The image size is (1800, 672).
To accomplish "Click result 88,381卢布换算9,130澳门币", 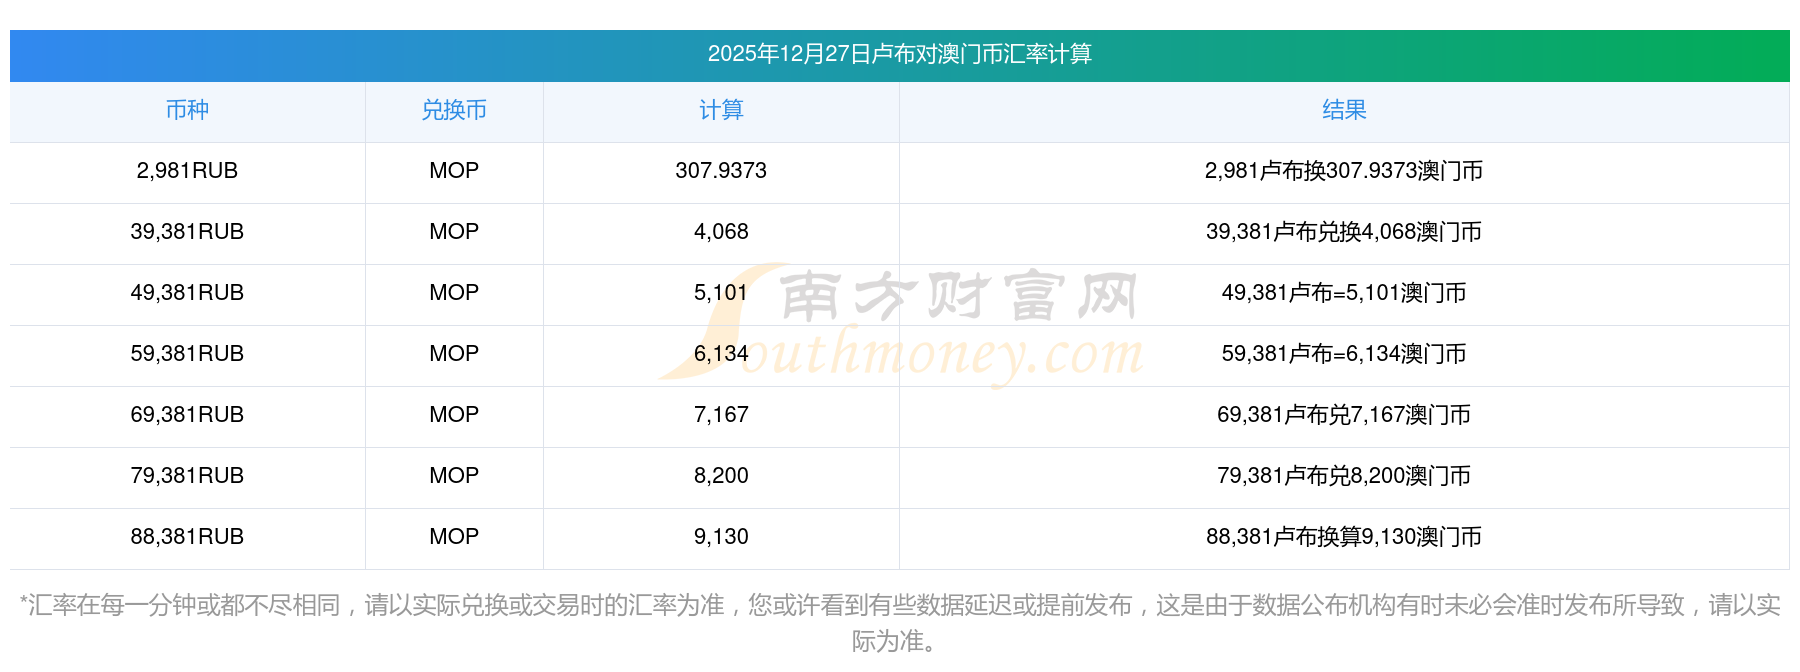I will tap(1344, 537).
